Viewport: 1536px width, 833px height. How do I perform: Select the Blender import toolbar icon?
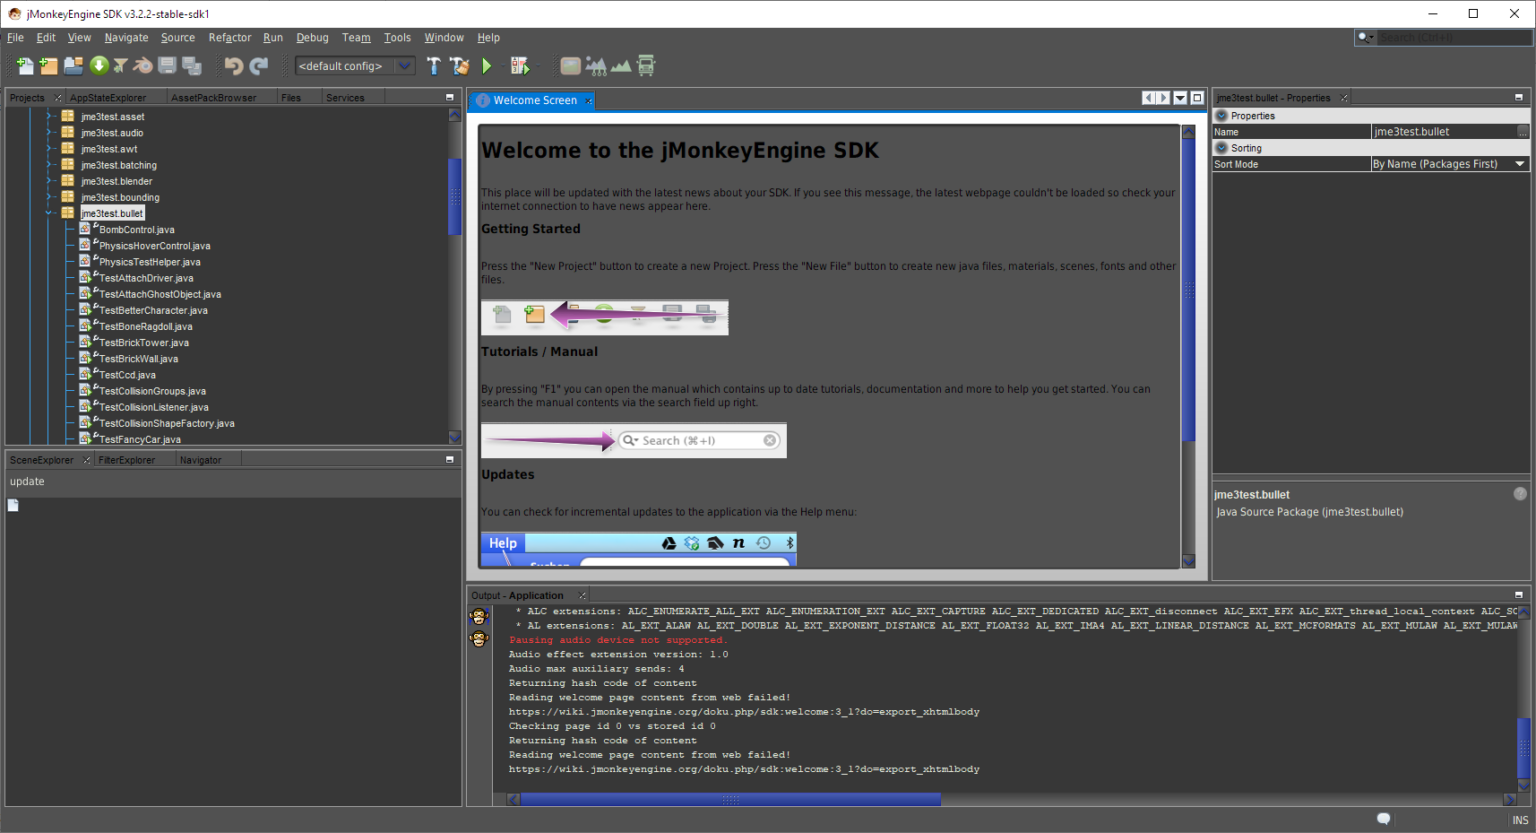tap(141, 66)
